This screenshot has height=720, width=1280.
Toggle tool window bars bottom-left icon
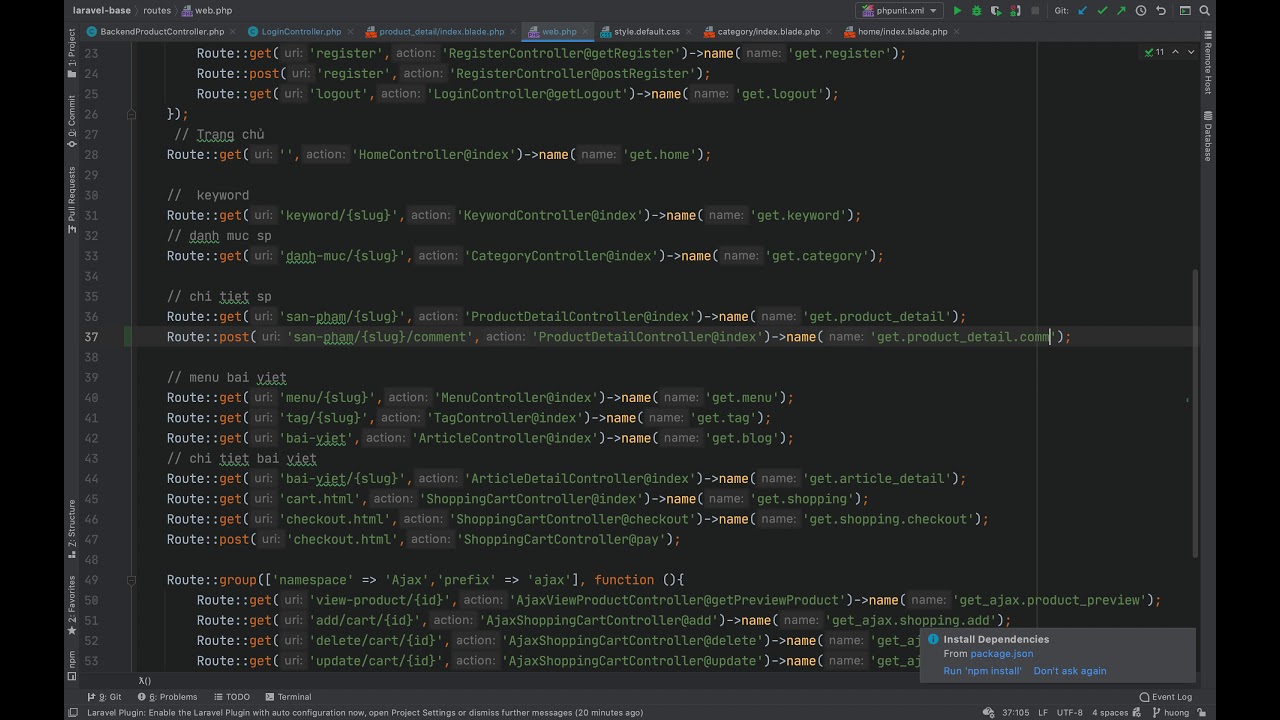click(x=72, y=713)
